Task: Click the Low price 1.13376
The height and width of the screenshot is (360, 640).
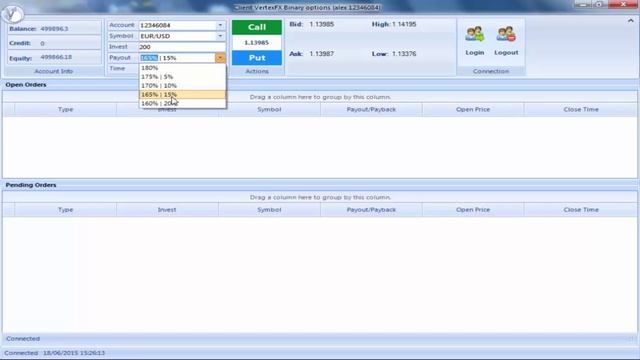Action: (x=404, y=54)
